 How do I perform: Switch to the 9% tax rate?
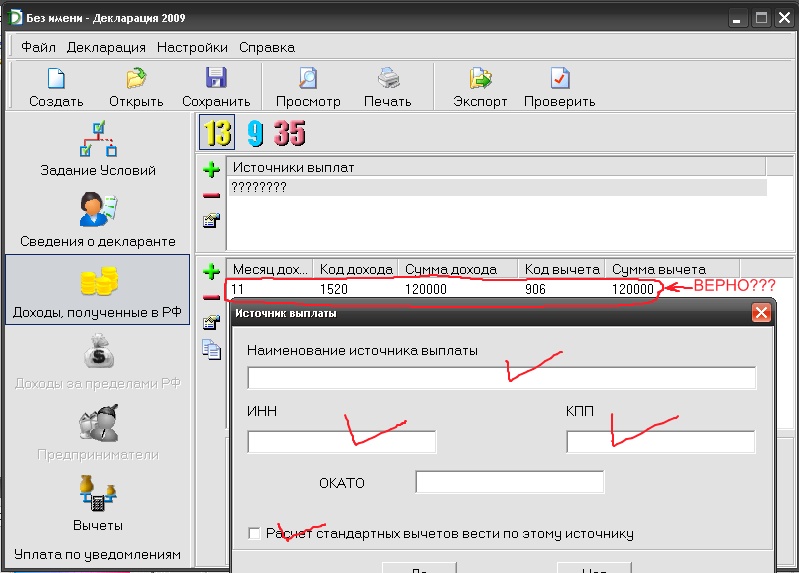(255, 133)
